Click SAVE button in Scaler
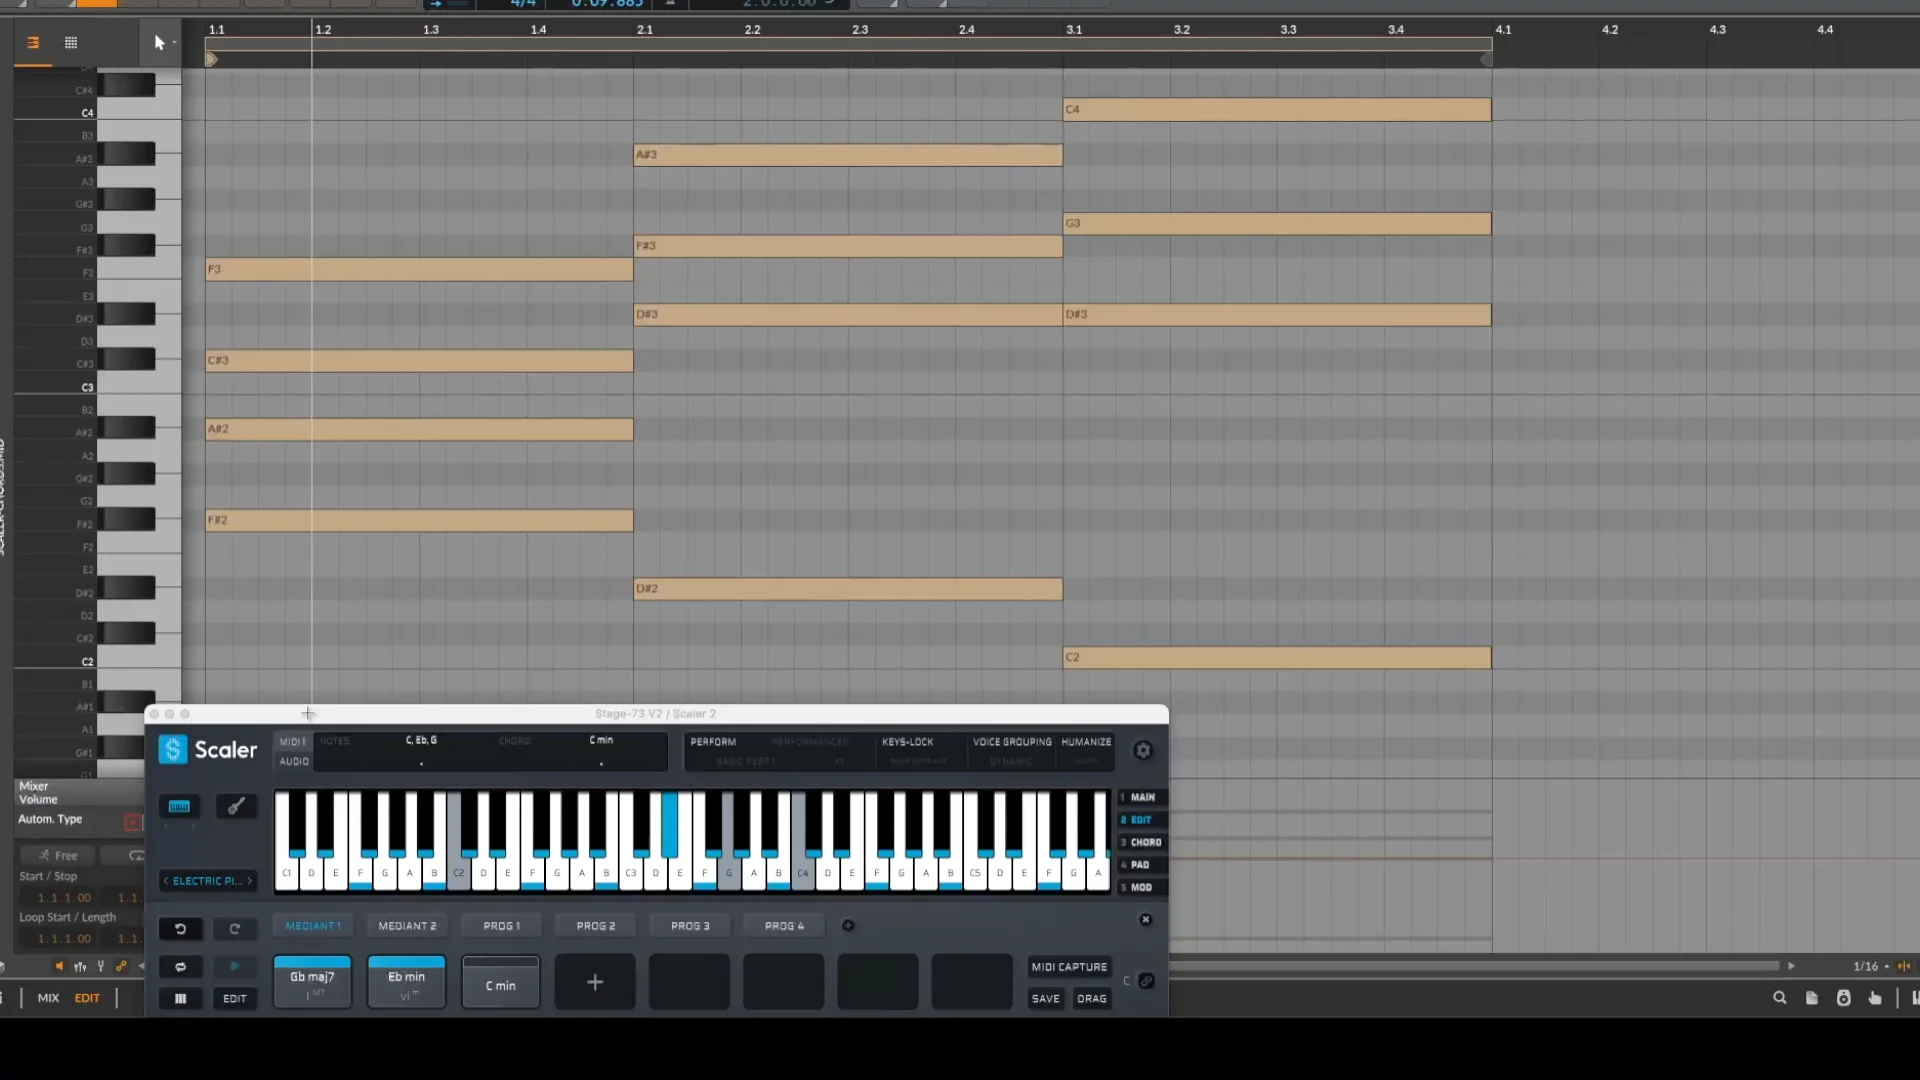The image size is (1920, 1080). click(1046, 998)
